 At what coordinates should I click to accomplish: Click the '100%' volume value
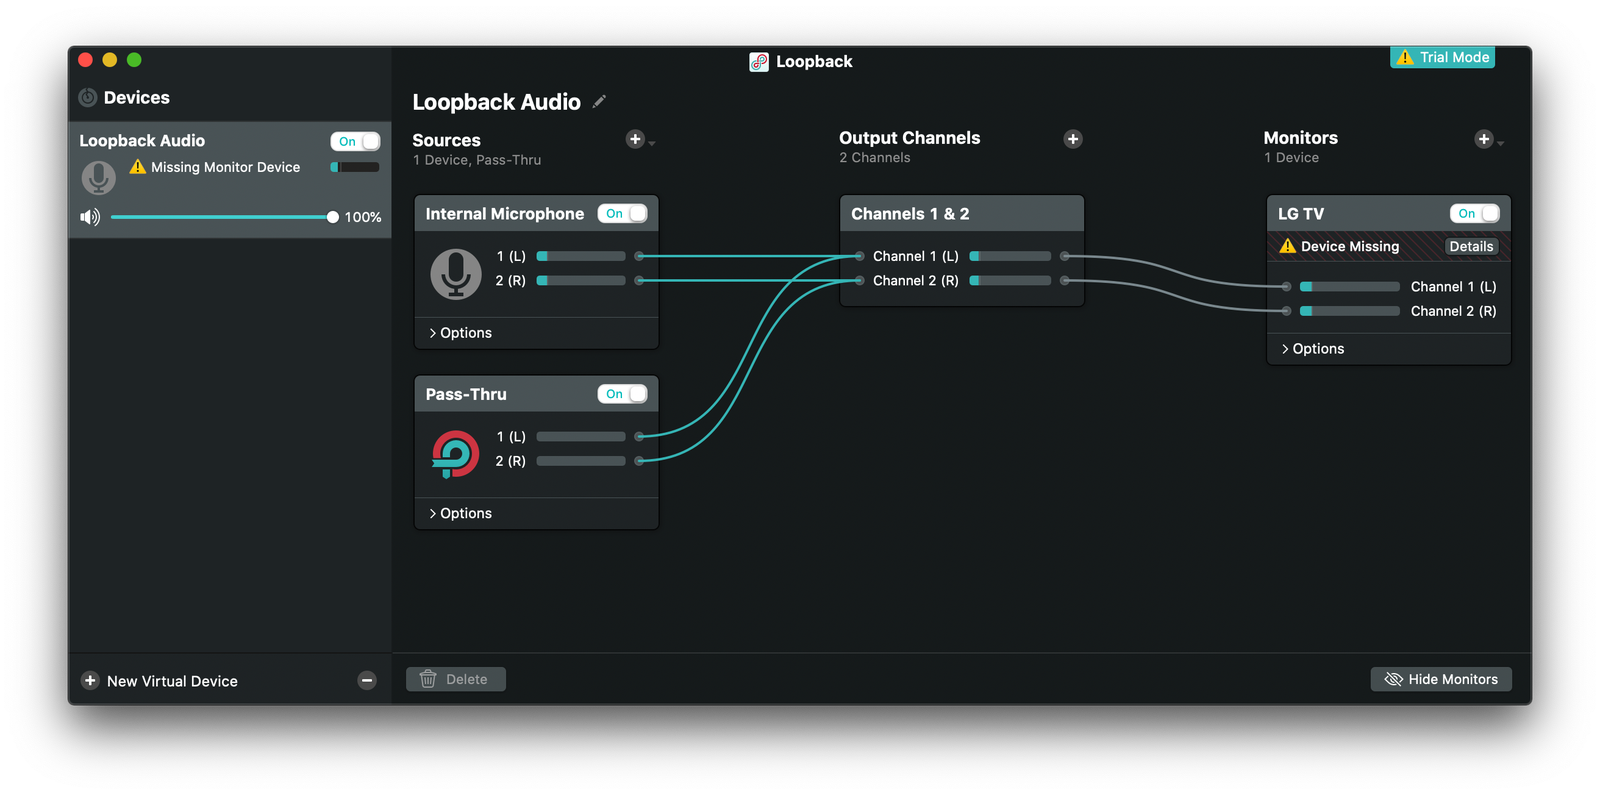[363, 217]
